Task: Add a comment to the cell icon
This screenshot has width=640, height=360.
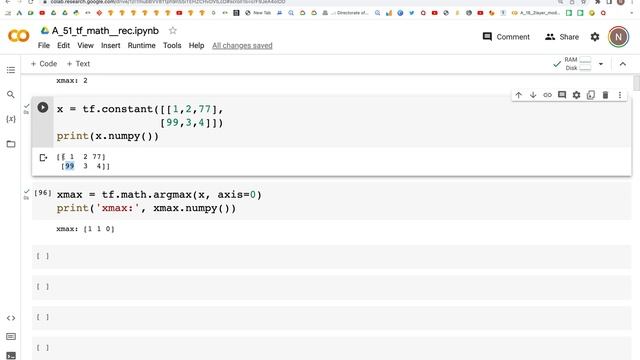Action: click(562, 95)
